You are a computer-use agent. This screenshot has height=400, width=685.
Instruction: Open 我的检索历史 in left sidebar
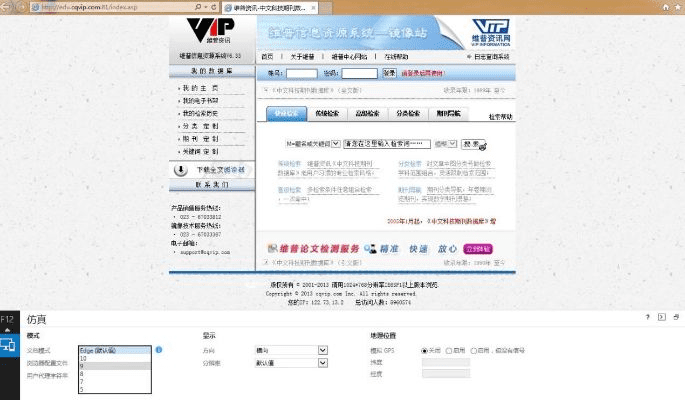pos(200,114)
